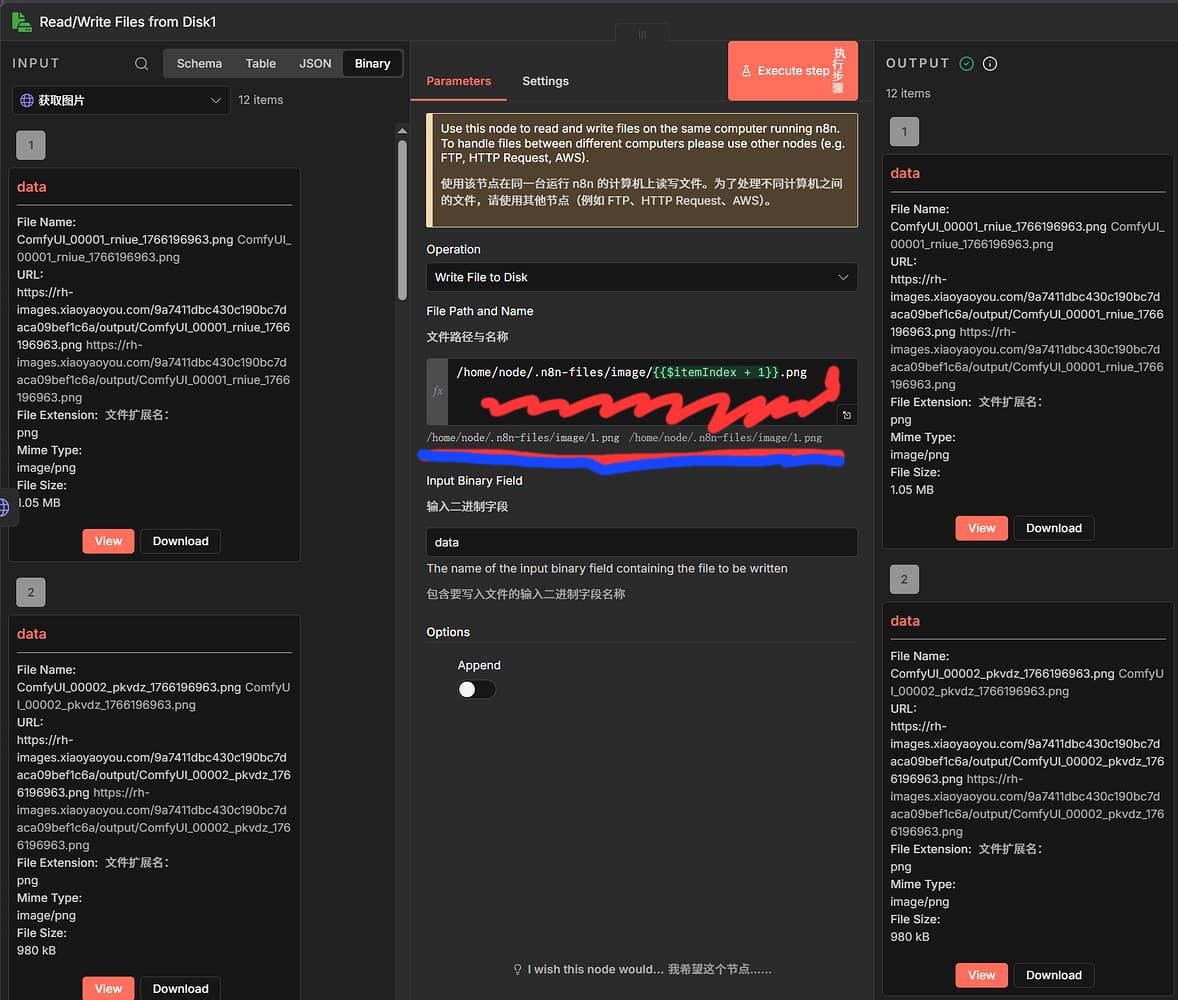Click the output 12 items count
The image size is (1178, 1000).
point(908,93)
